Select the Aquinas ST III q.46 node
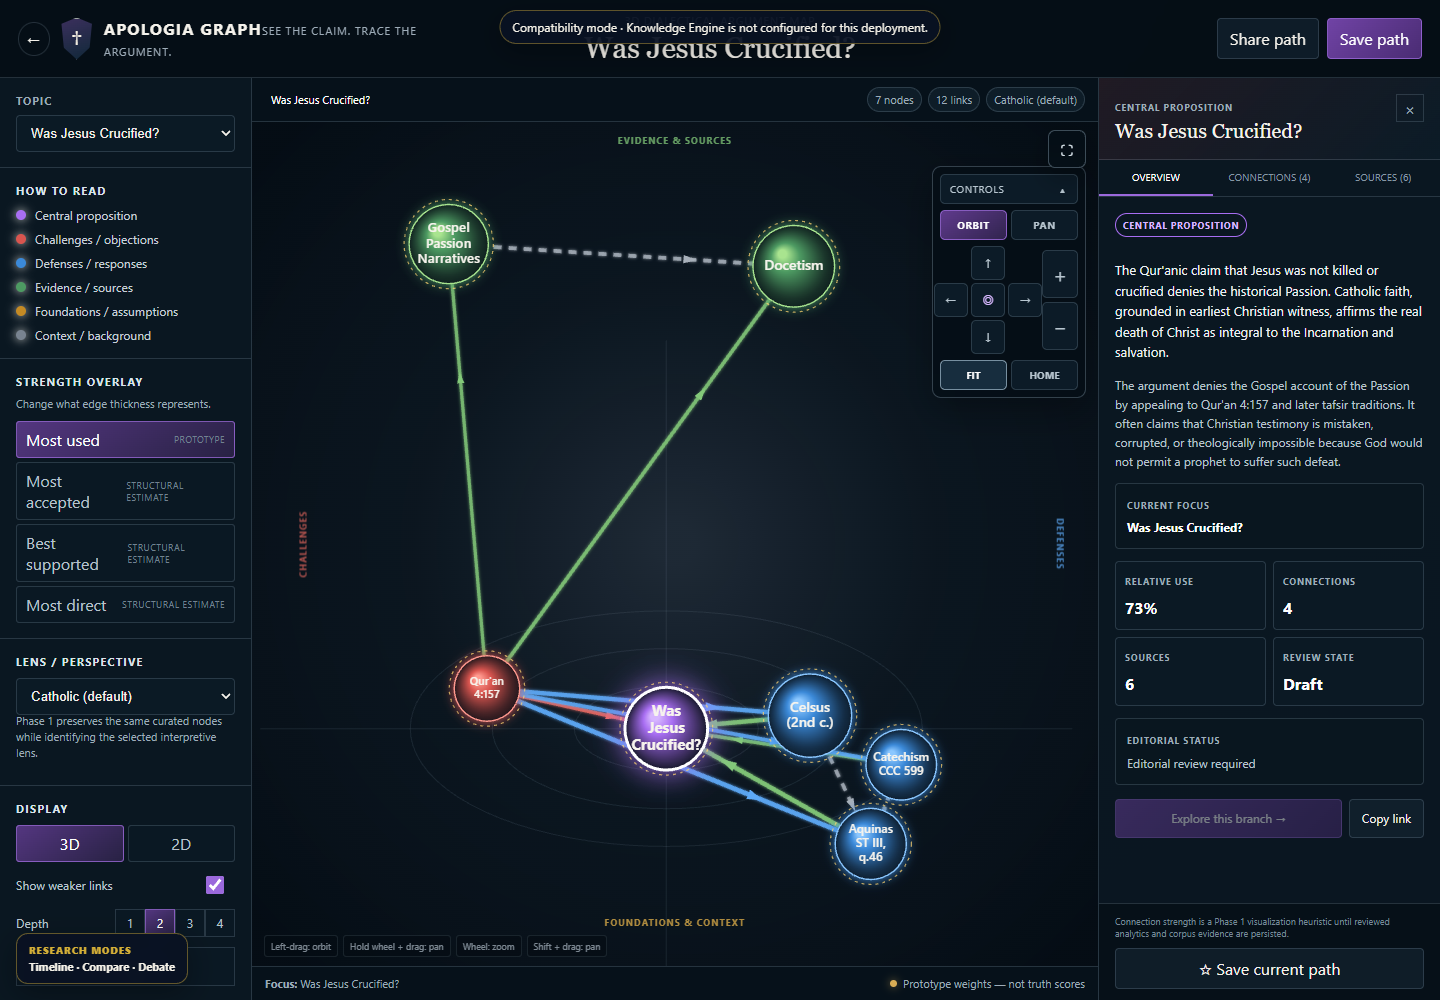Image resolution: width=1440 pixels, height=1000 pixels. point(871,843)
